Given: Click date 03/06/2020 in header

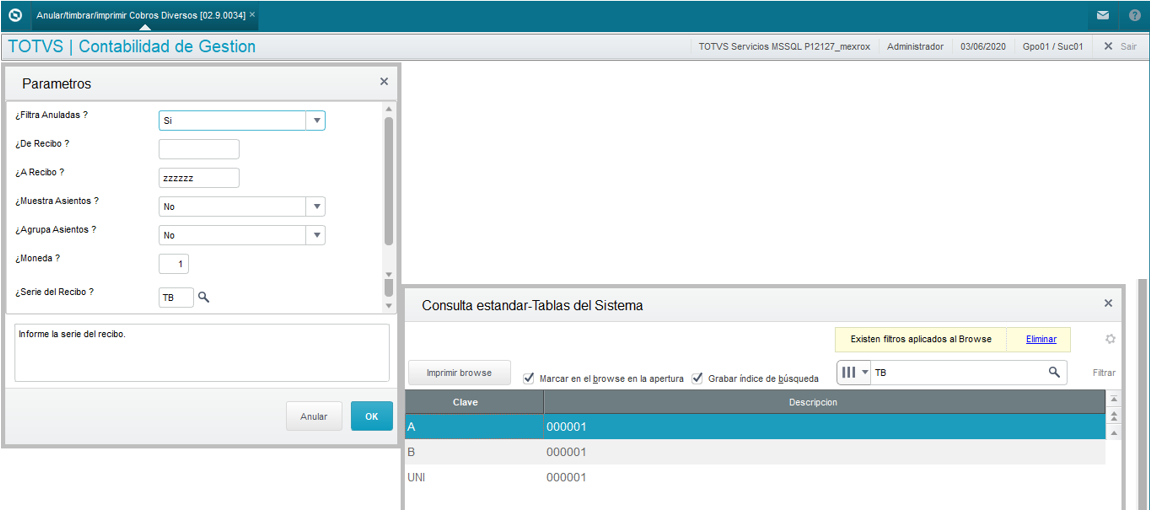Looking at the screenshot, I should coord(983,46).
